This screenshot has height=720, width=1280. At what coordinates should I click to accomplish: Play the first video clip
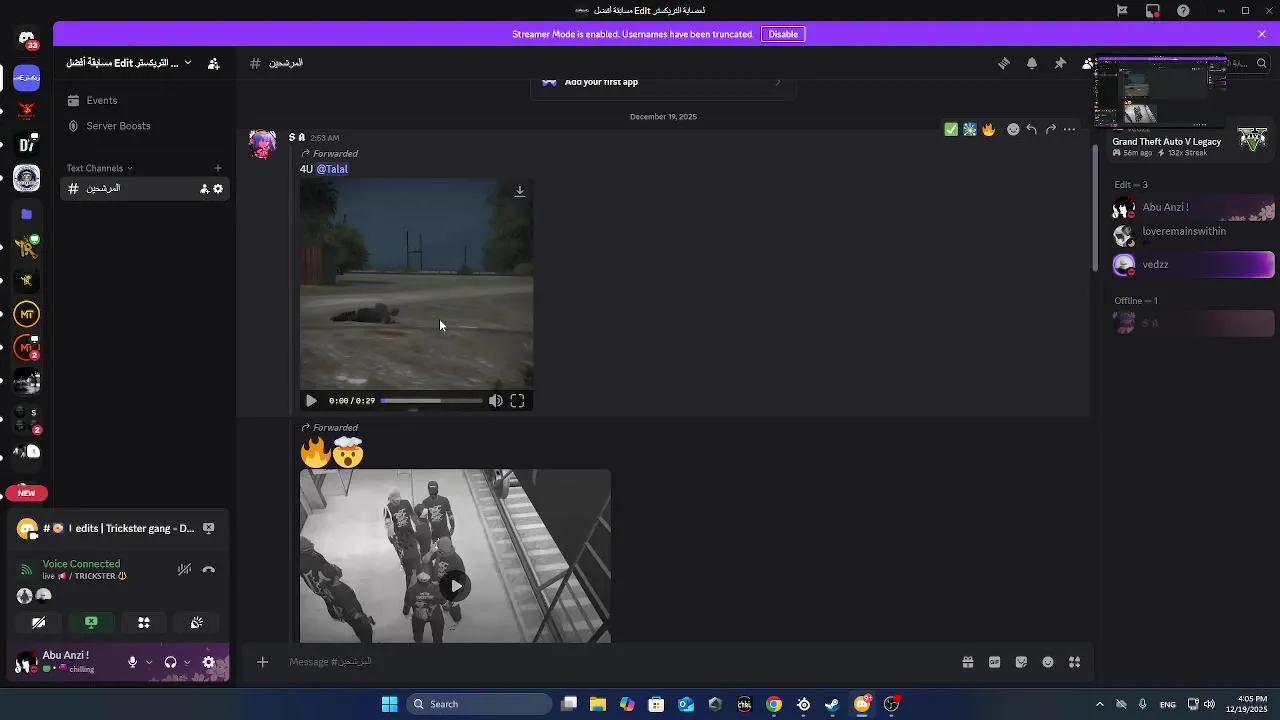pyautogui.click(x=311, y=401)
